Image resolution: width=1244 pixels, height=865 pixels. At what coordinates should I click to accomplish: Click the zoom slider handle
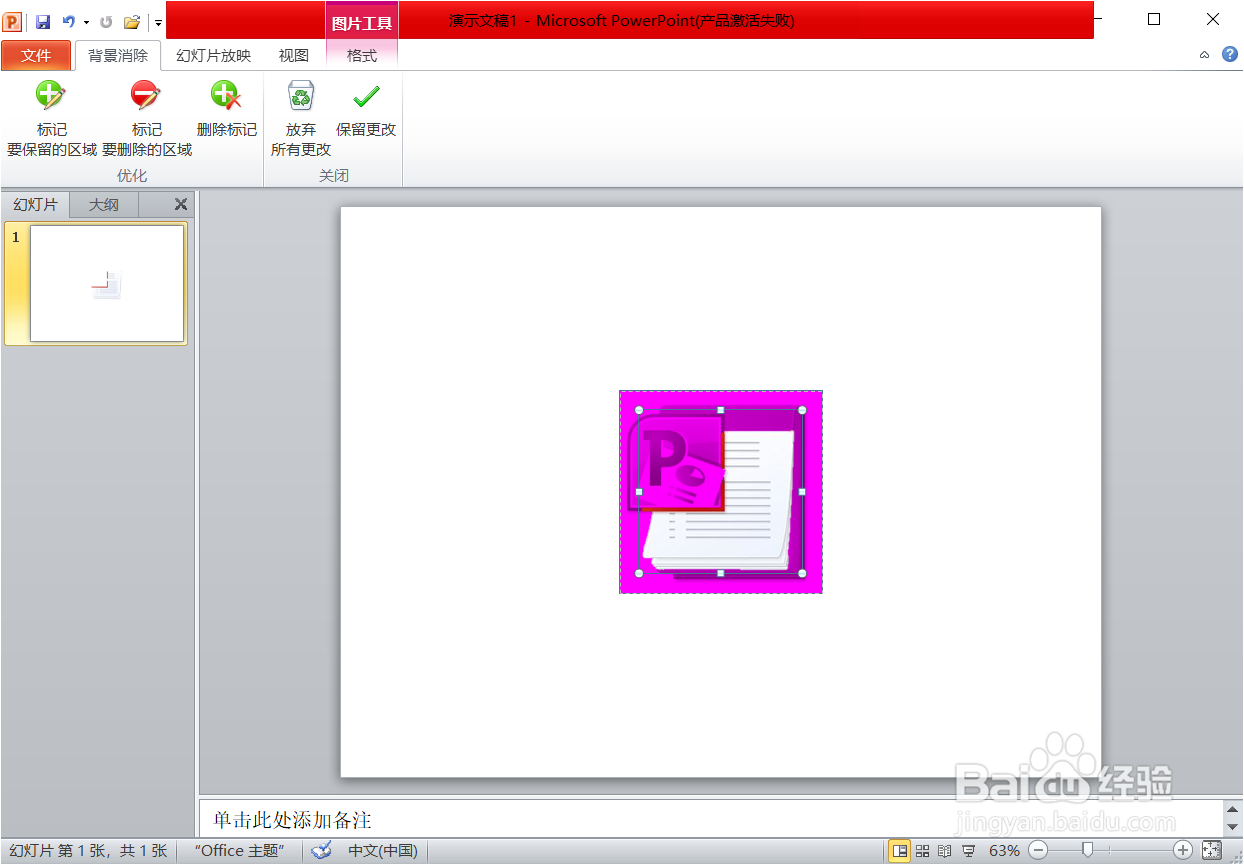pyautogui.click(x=1087, y=850)
